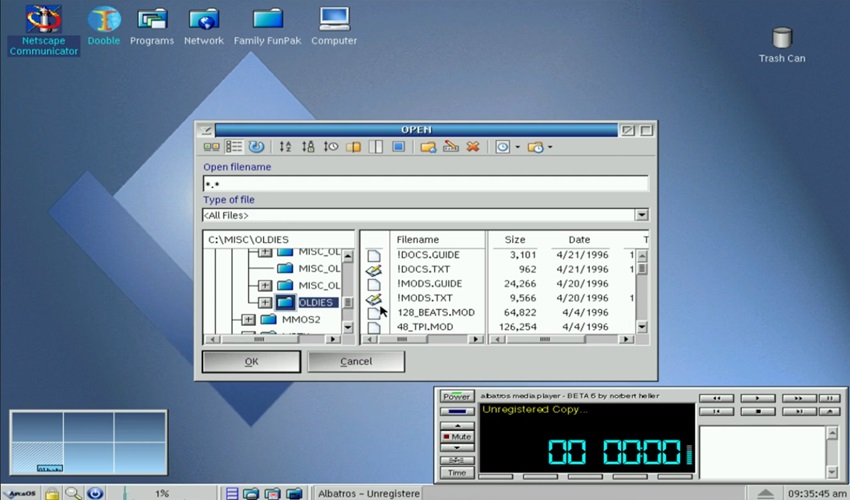Open Netscape Communicator desktop icon
Viewport: 850px width, 500px height.
point(43,31)
